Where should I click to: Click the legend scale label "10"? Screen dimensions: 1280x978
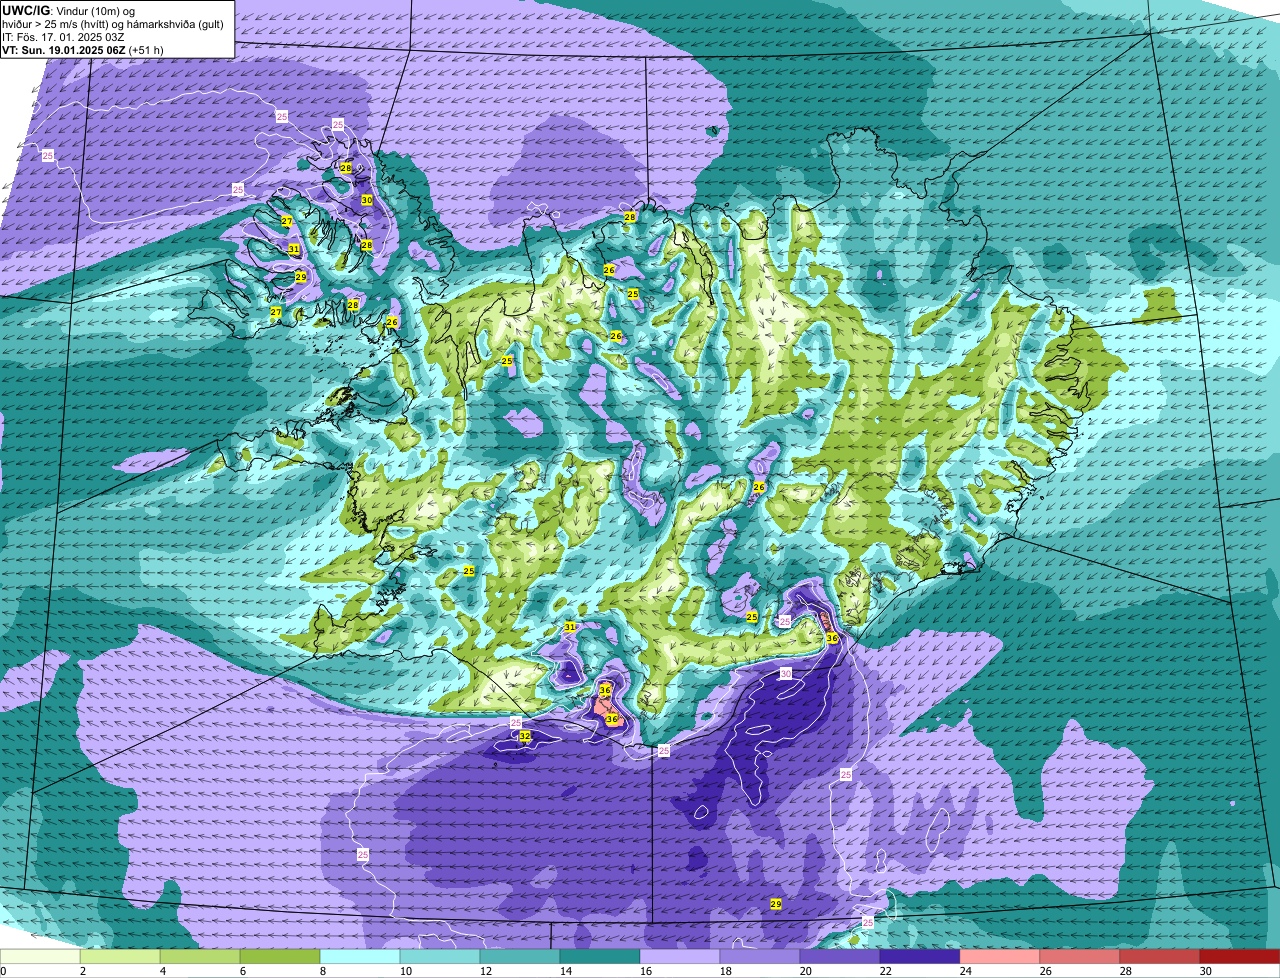(x=406, y=971)
